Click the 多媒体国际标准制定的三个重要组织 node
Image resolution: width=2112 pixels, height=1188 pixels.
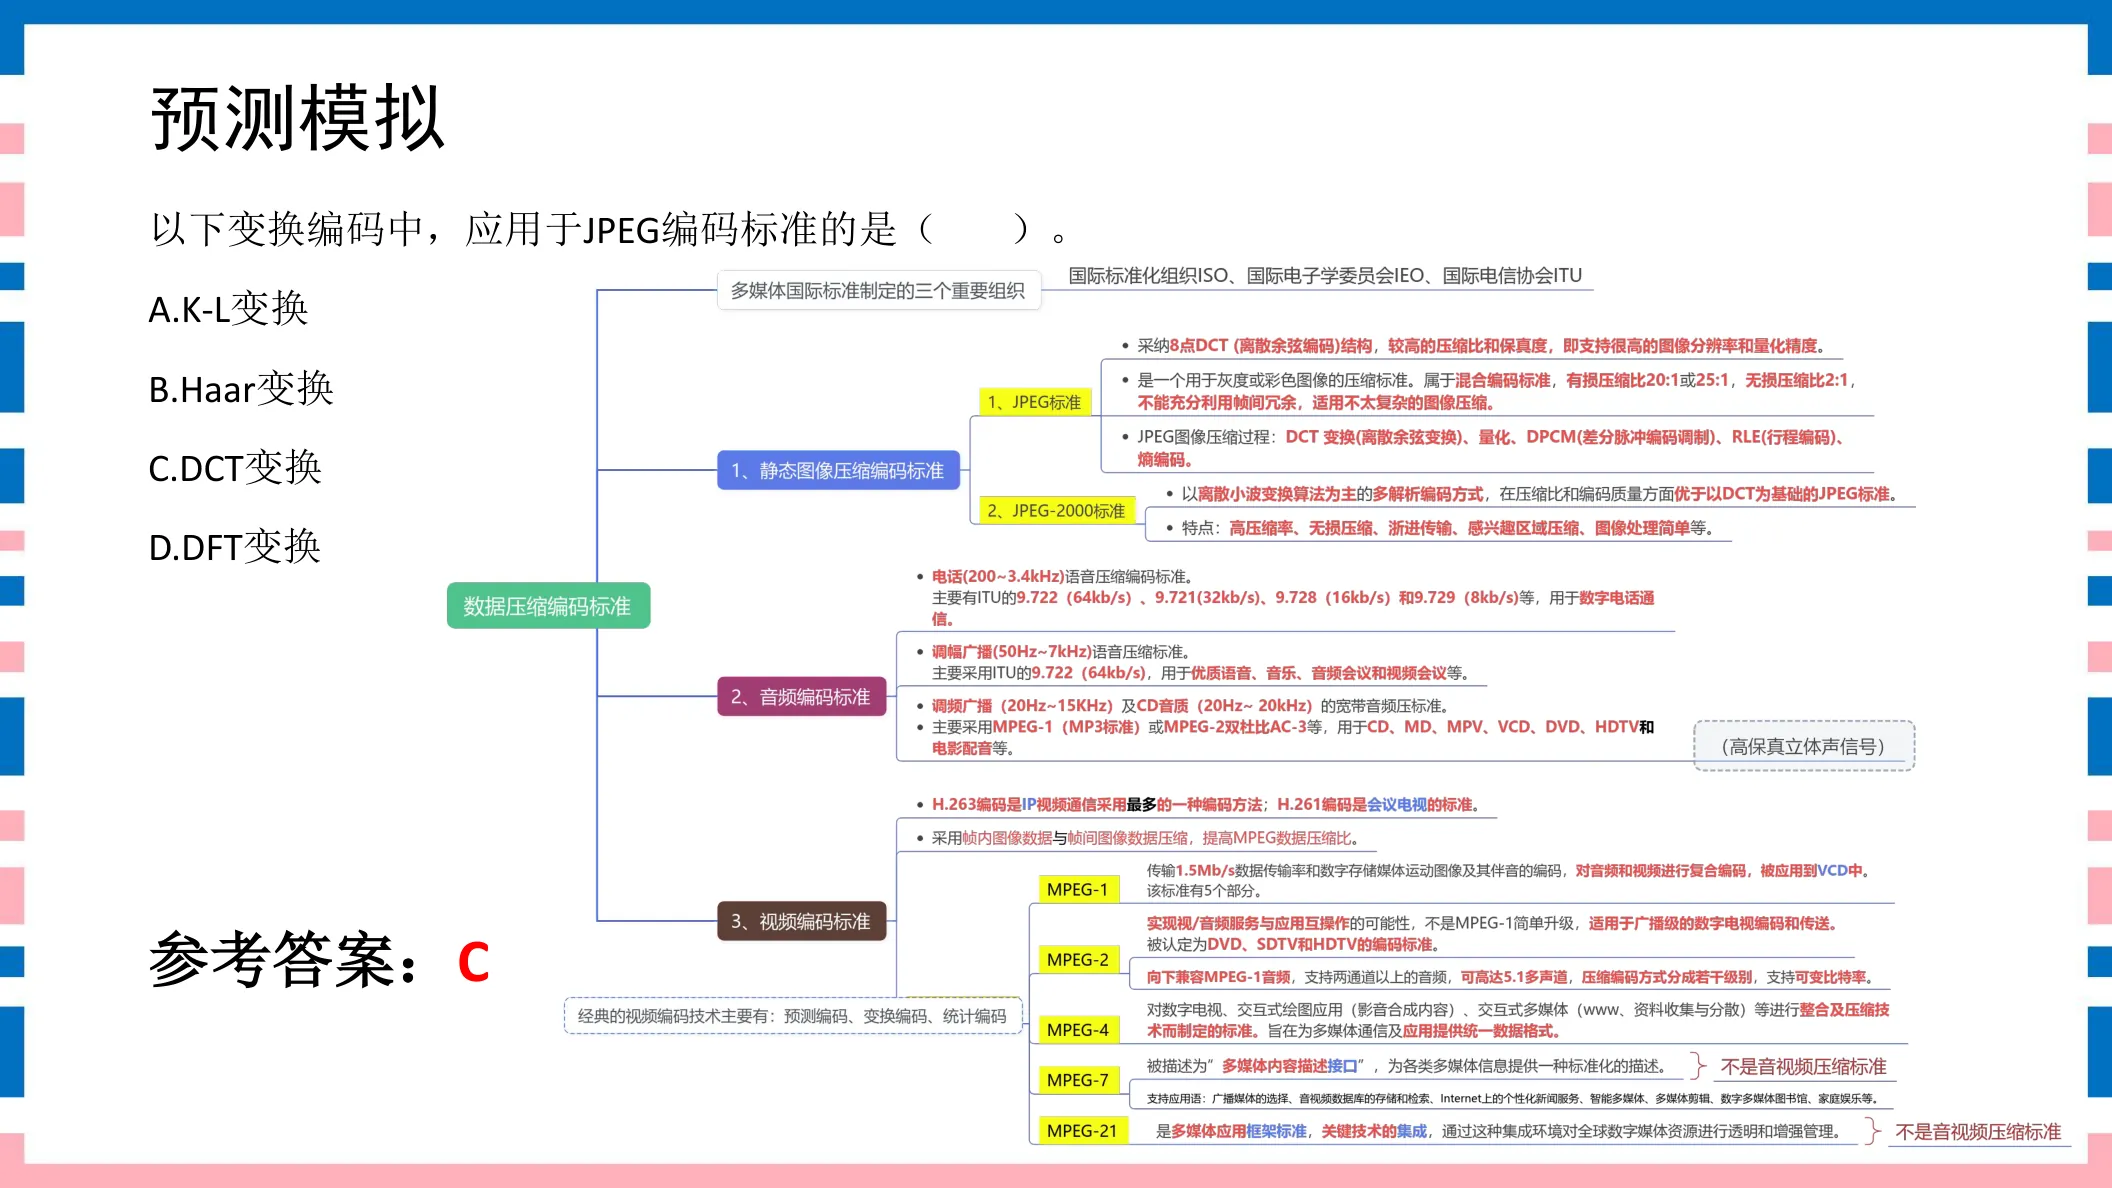click(x=878, y=290)
